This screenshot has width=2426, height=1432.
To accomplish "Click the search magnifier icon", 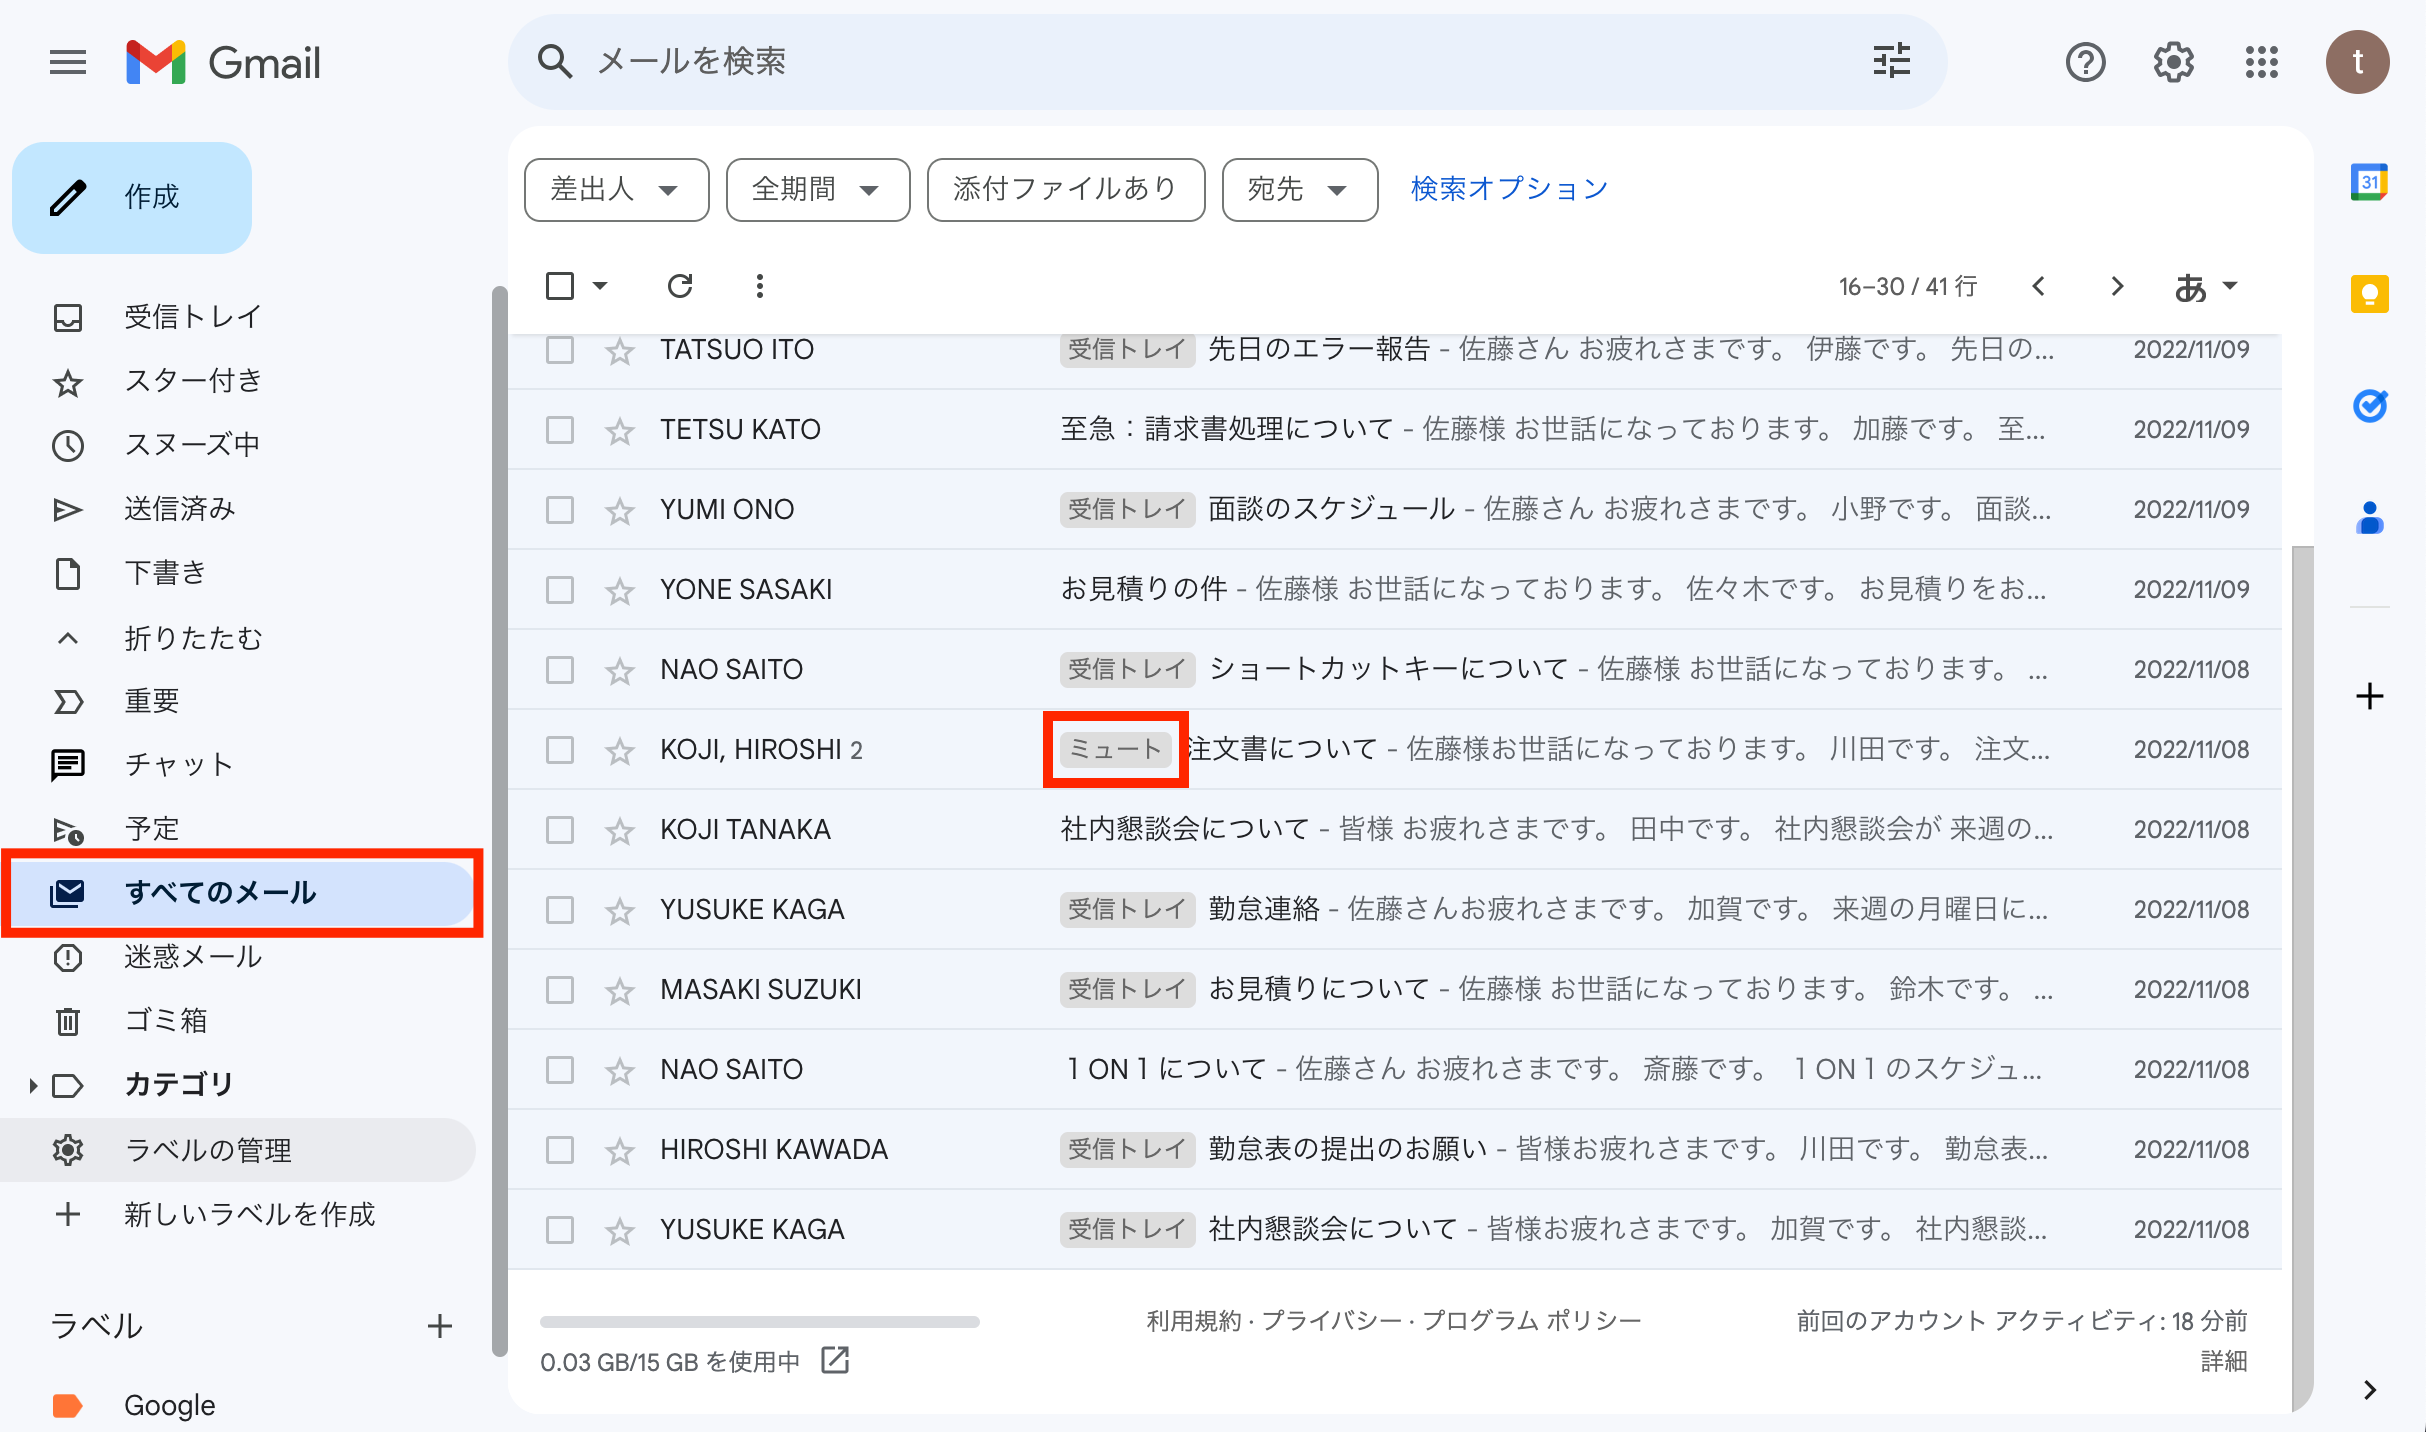I will pyautogui.click(x=555, y=62).
